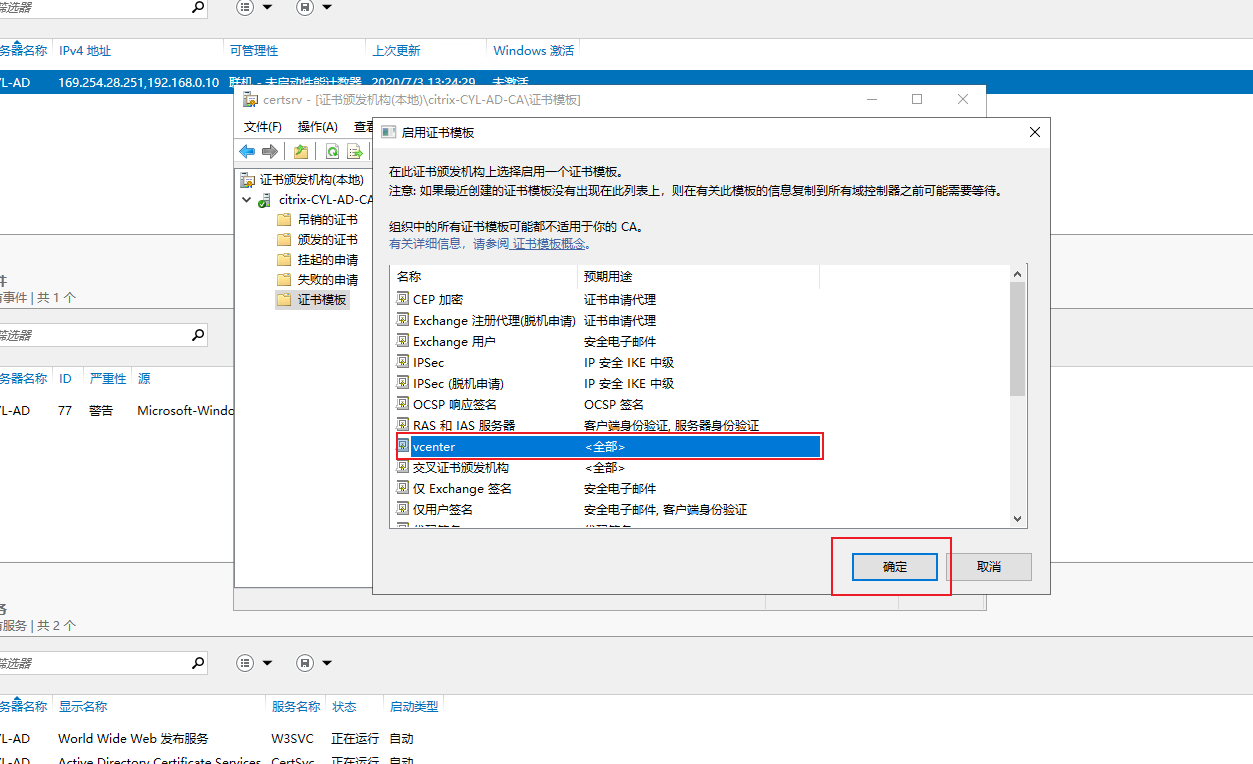Choose the IPSec (脱机申请) template row
Screen dimensions: 1253x764
(458, 384)
